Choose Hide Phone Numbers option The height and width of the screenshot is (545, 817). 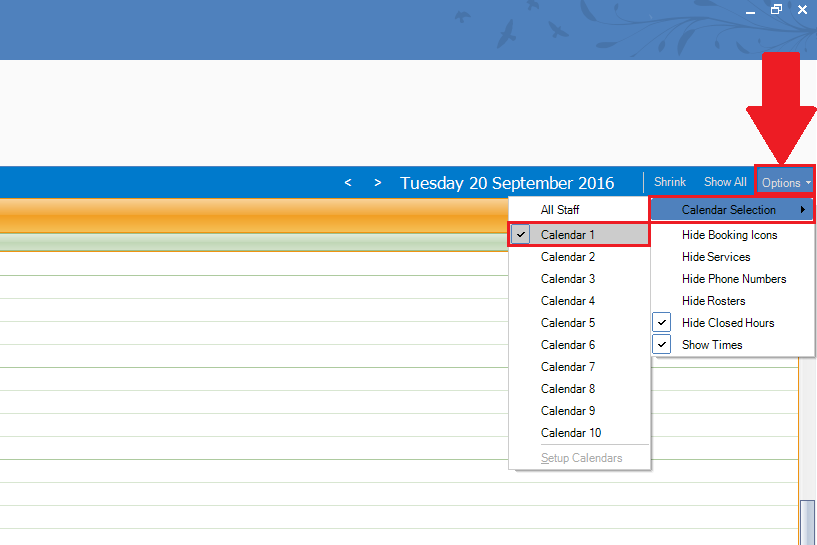tap(734, 279)
